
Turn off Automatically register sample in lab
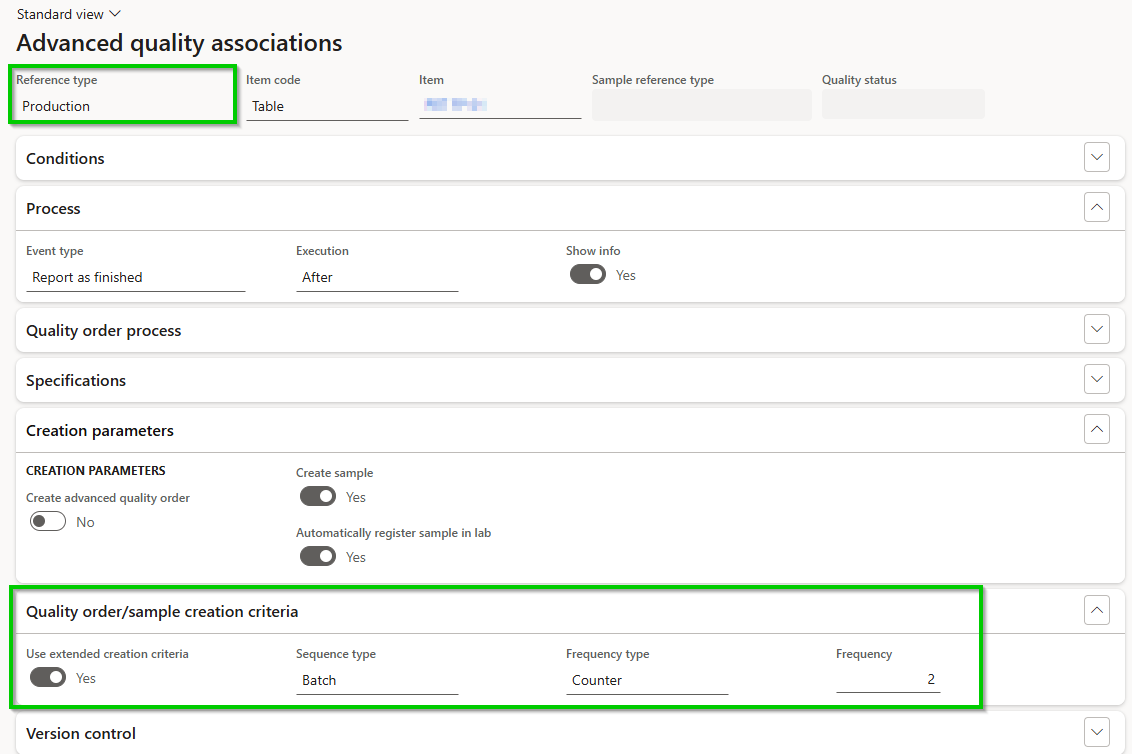click(x=317, y=556)
